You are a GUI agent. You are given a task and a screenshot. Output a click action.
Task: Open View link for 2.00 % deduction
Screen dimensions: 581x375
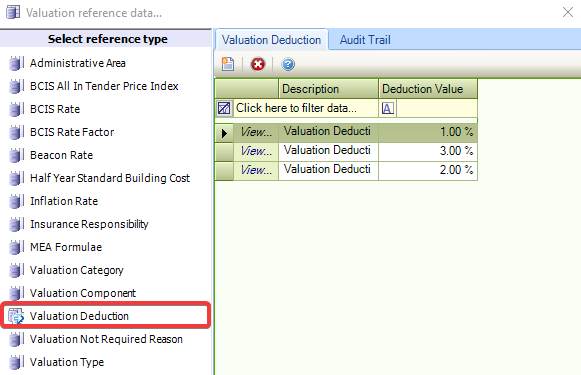256,170
